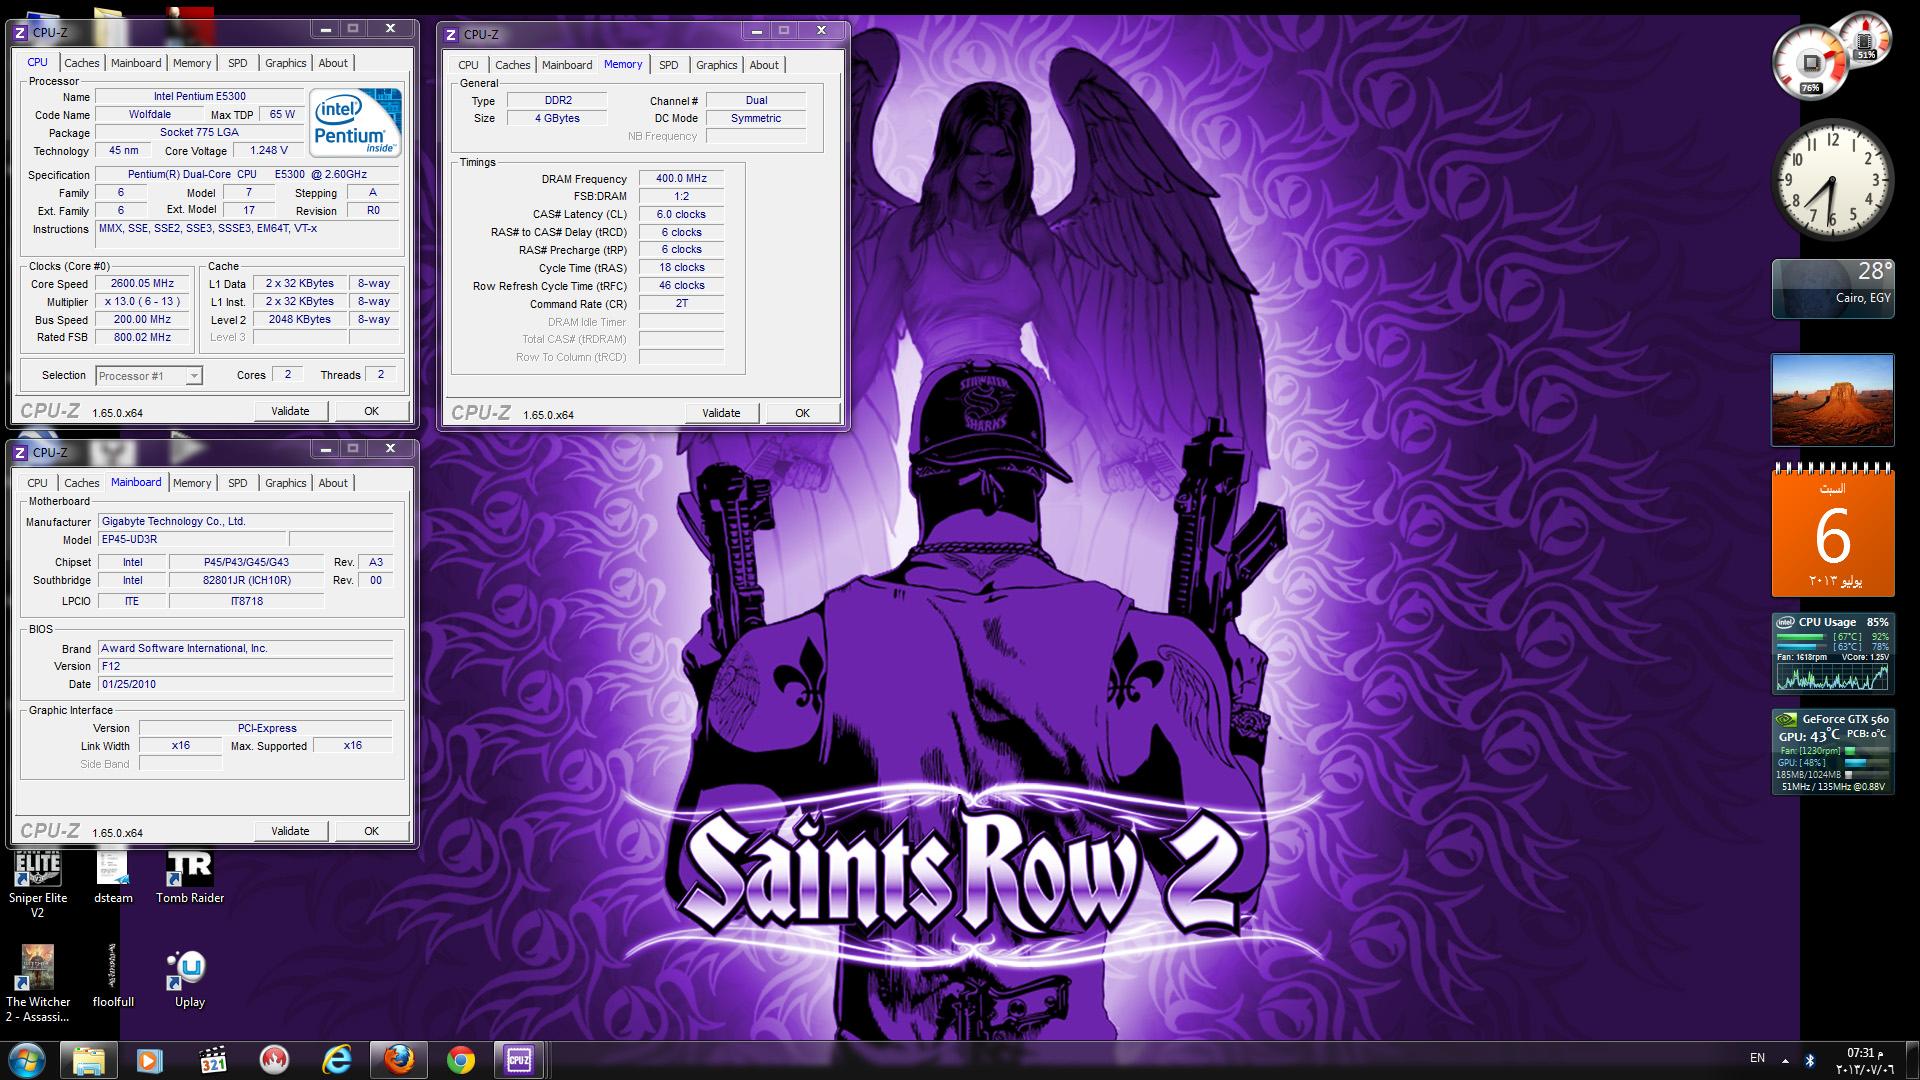
Task: Click the EN language indicator
Action: pyautogui.click(x=1757, y=1058)
